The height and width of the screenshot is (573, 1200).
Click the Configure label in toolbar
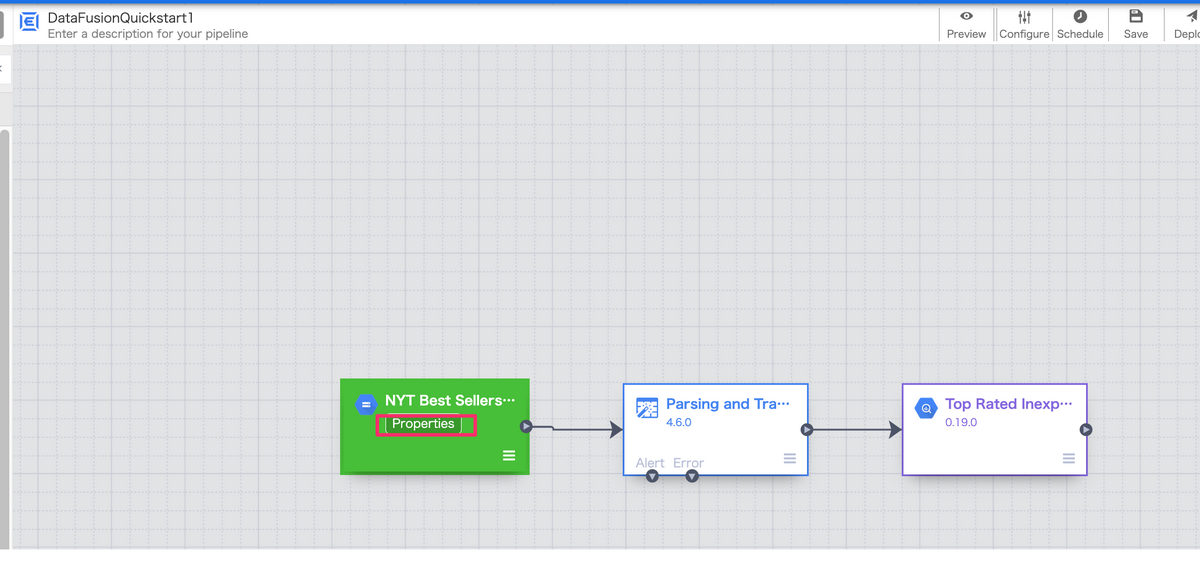coord(1024,34)
